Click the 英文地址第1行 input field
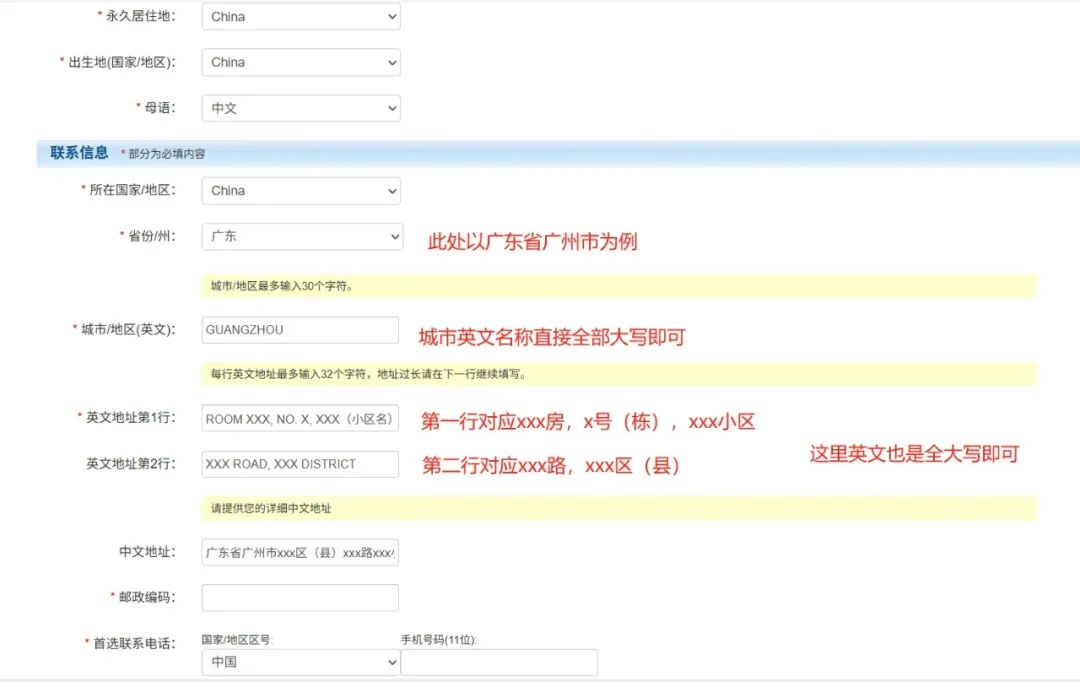Viewport: 1080px width, 682px height. [x=300, y=418]
